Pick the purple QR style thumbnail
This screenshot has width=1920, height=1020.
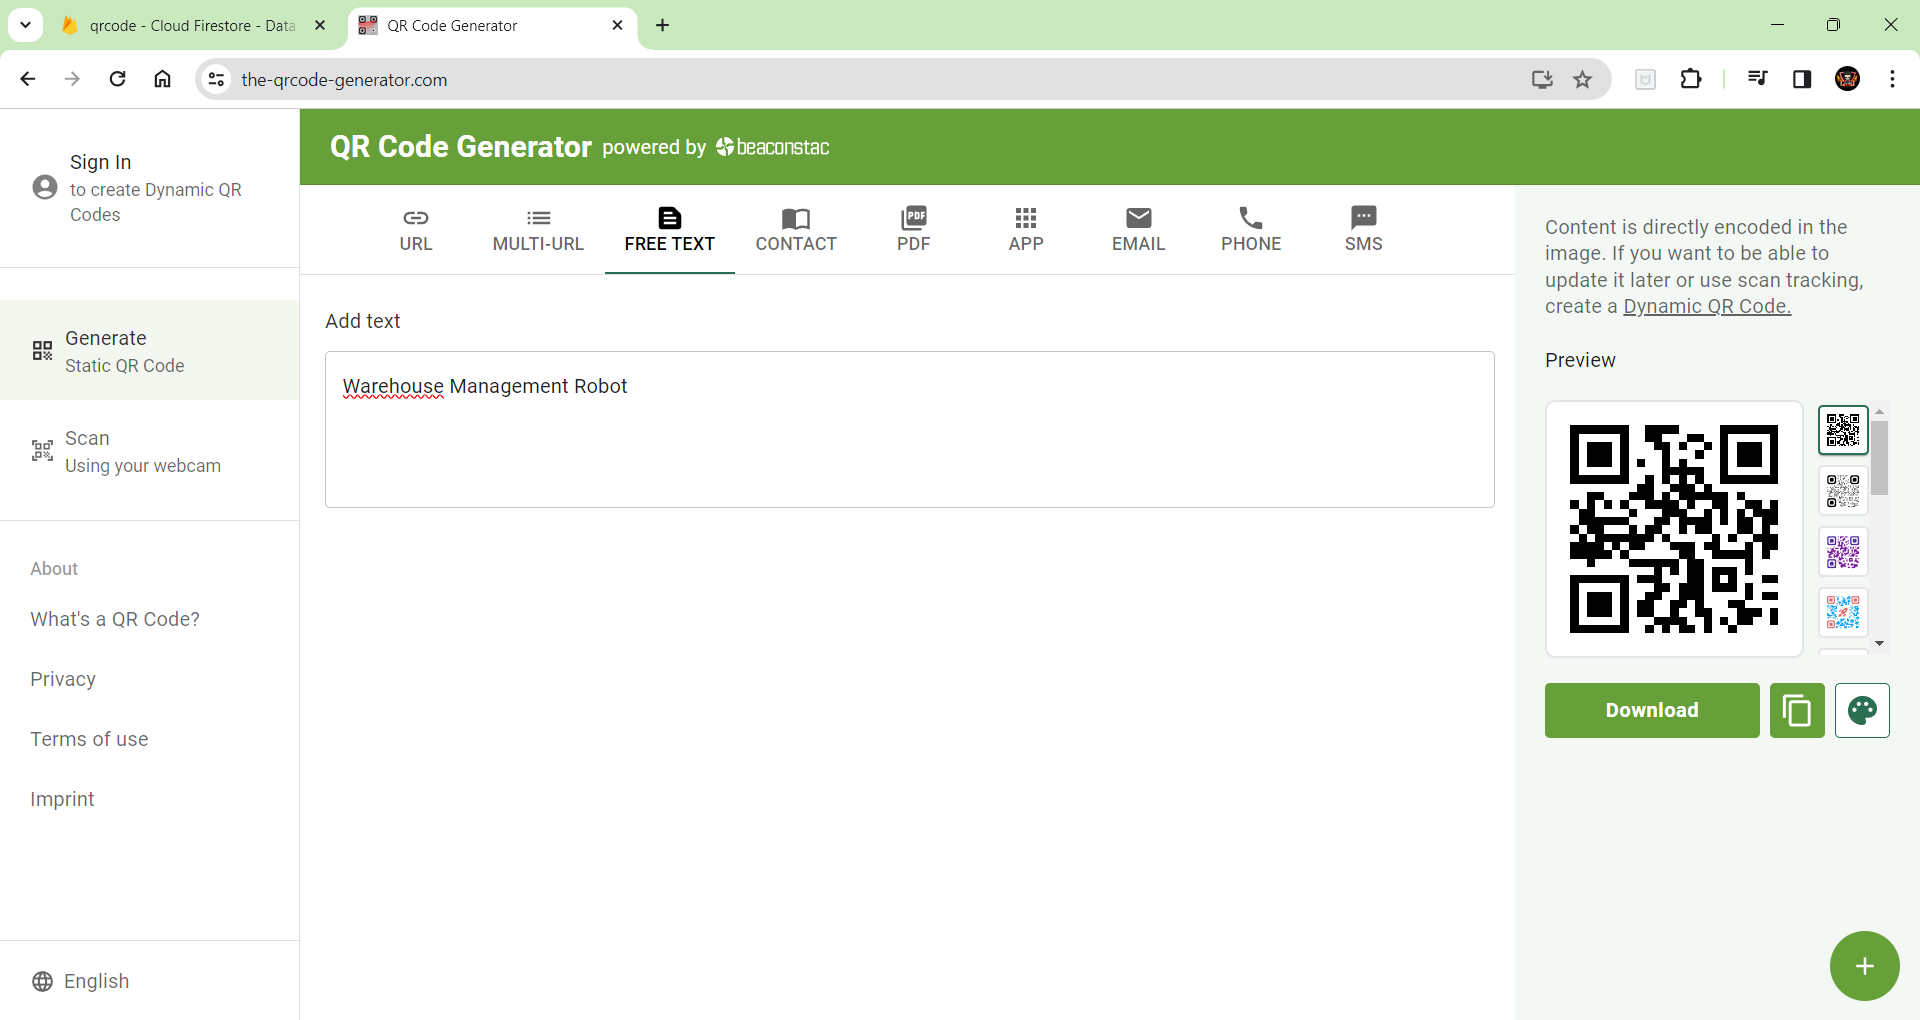tap(1843, 551)
